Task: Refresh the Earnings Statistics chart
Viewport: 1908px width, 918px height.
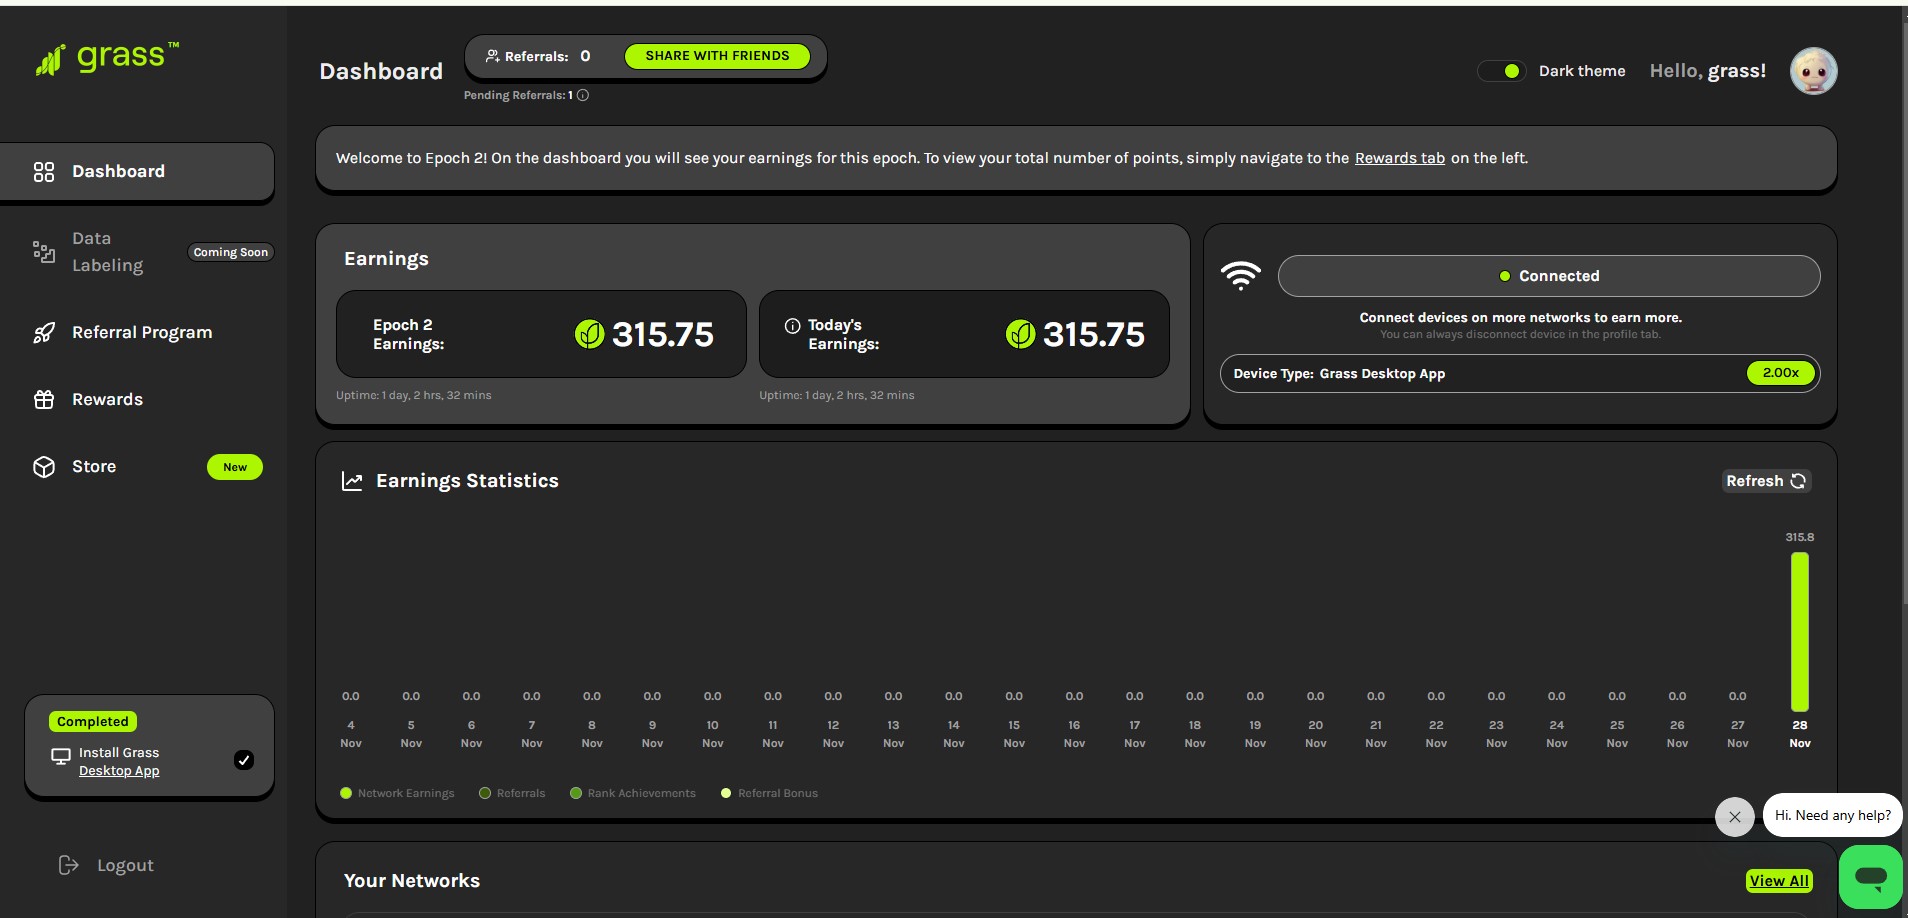Action: [1766, 481]
